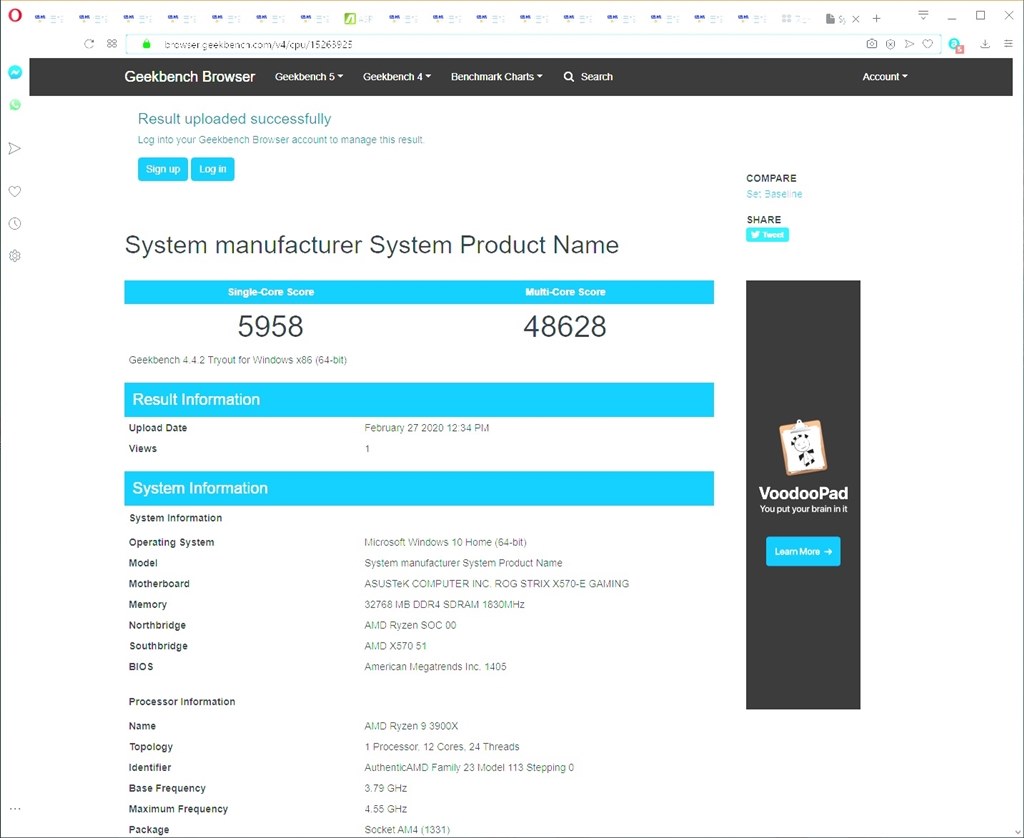Click the Sign up button
Screen dimensions: 1024x838
coord(163,169)
